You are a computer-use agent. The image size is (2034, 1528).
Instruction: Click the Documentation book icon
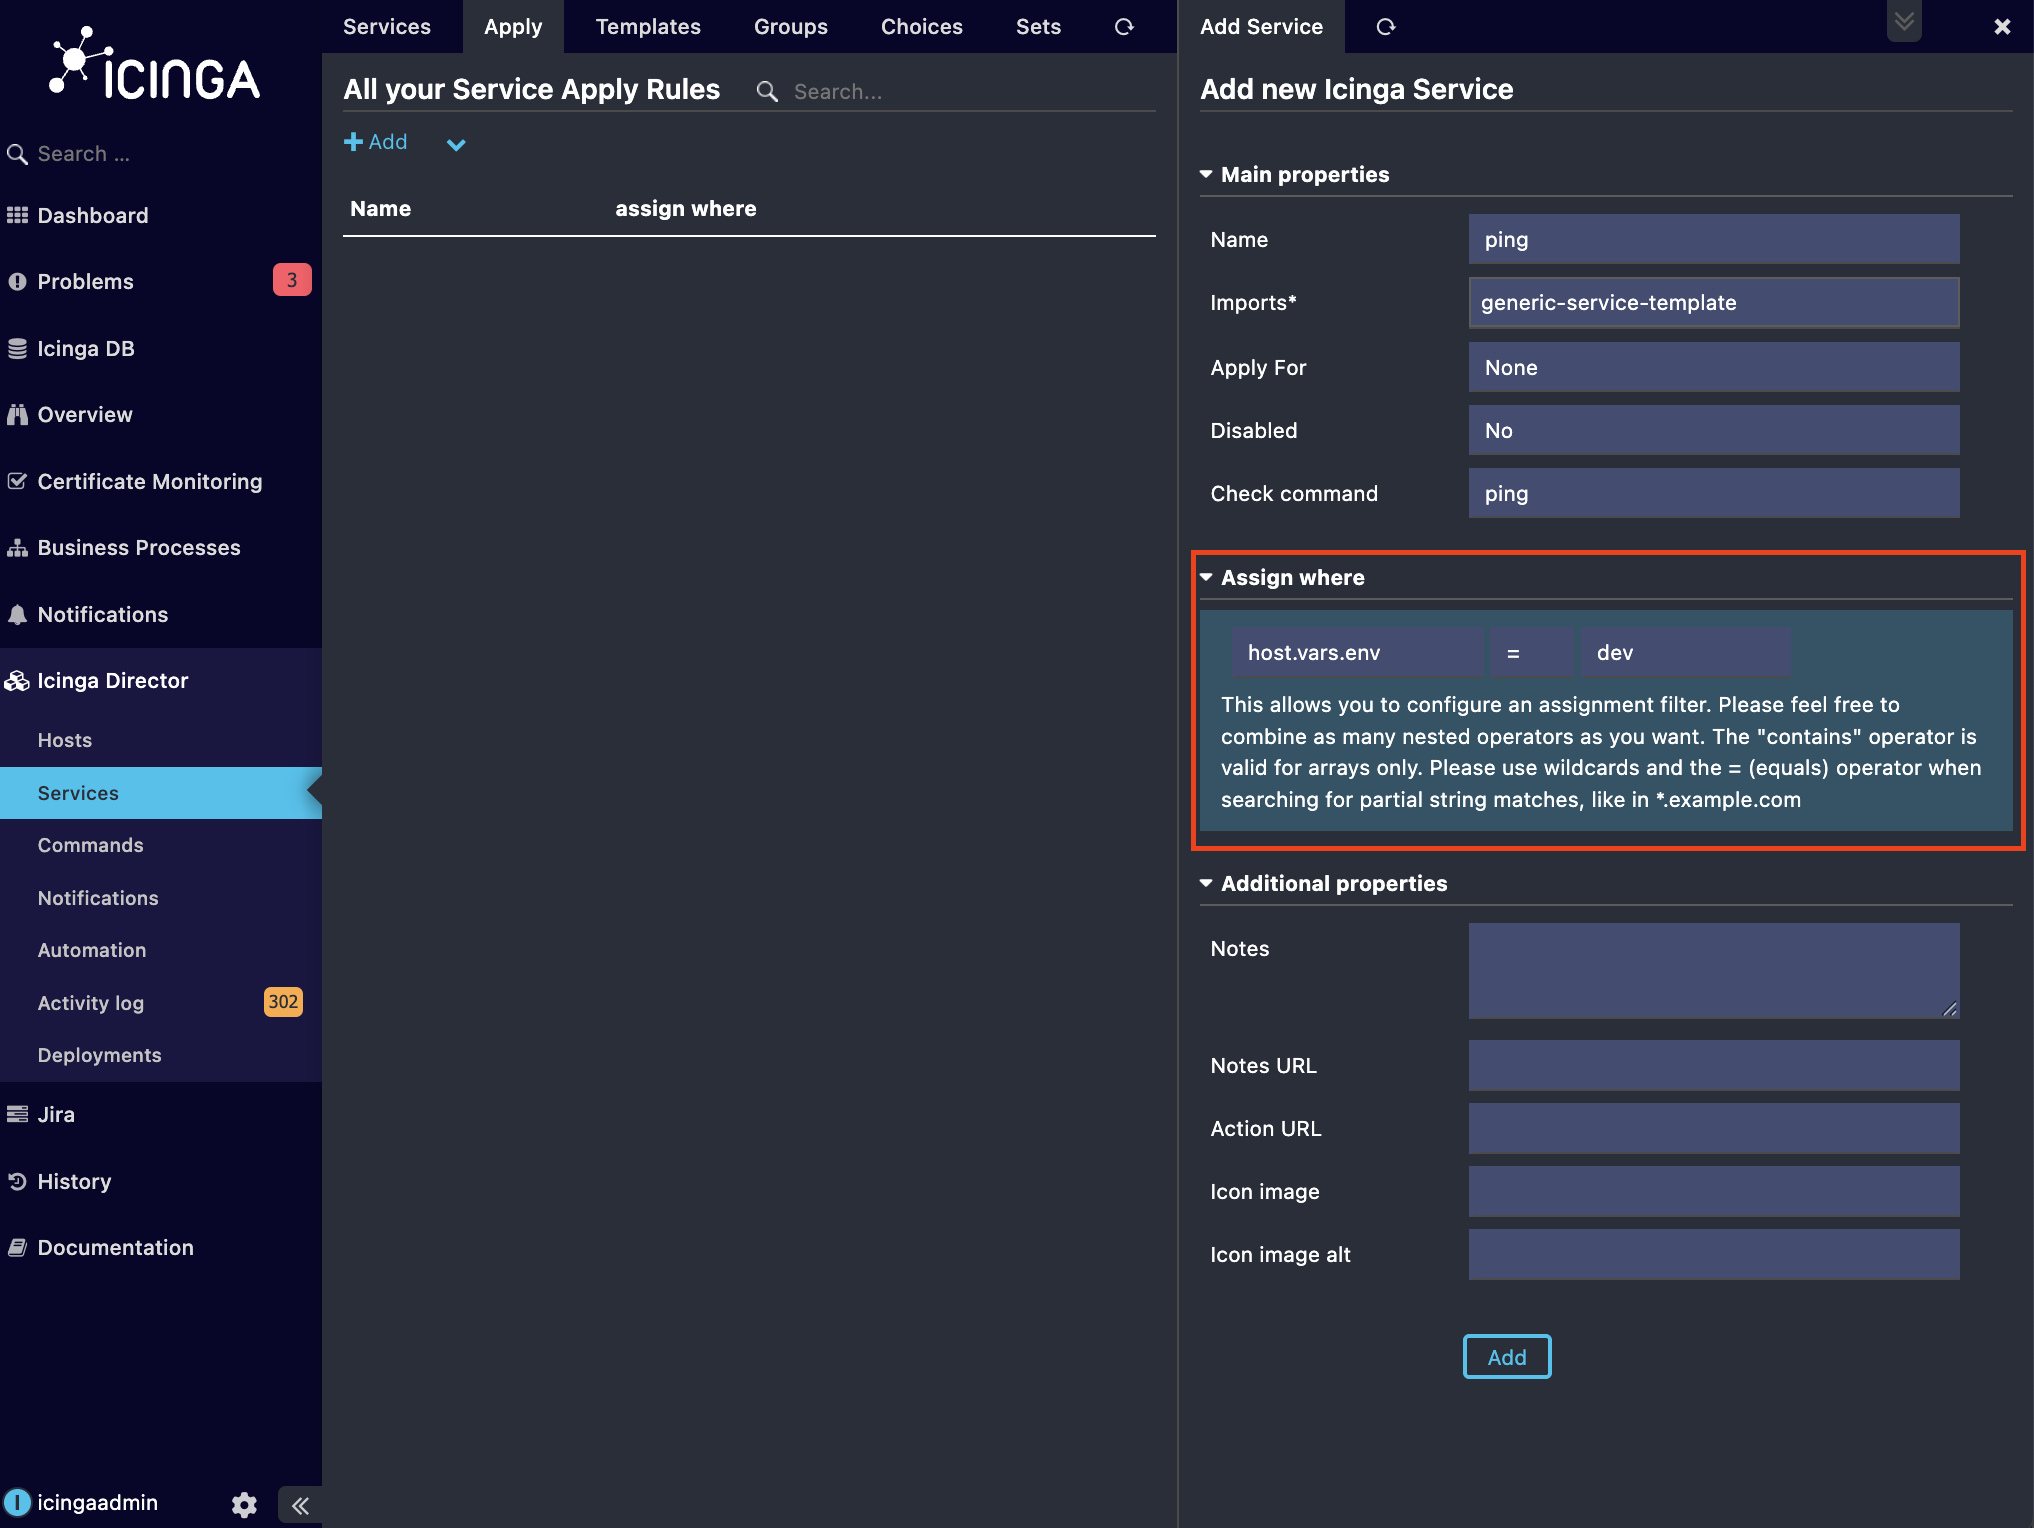click(x=17, y=1247)
